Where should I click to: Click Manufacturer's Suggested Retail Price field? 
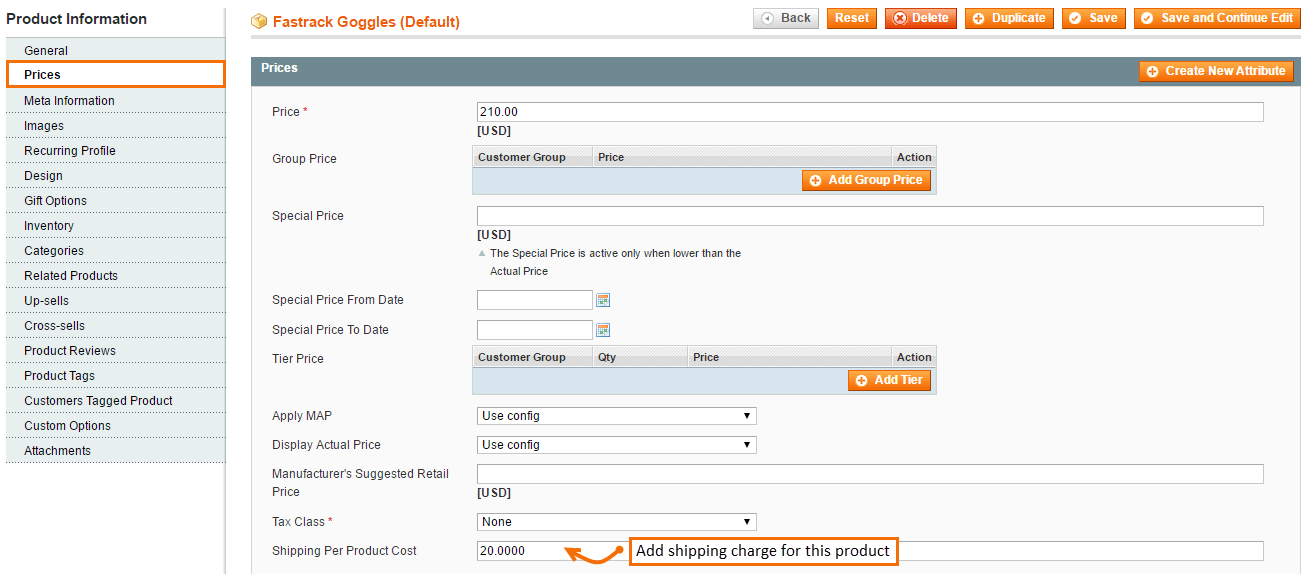[x=870, y=474]
